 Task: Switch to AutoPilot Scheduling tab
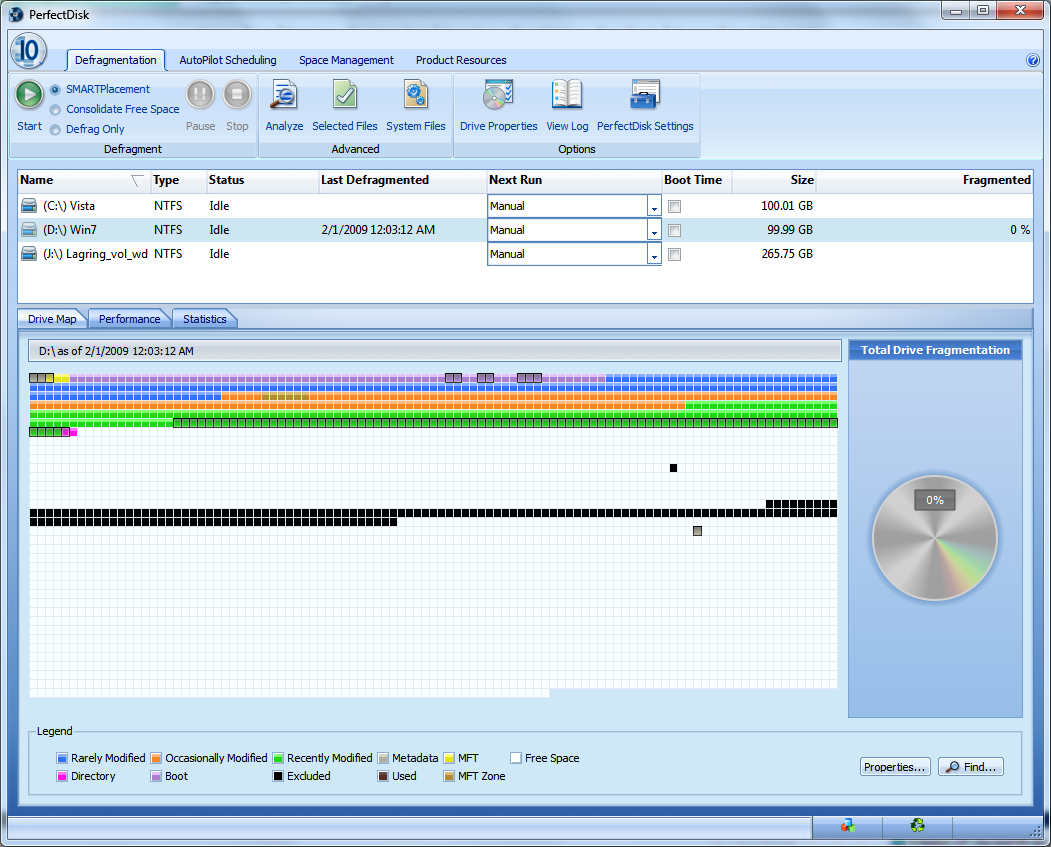point(228,60)
